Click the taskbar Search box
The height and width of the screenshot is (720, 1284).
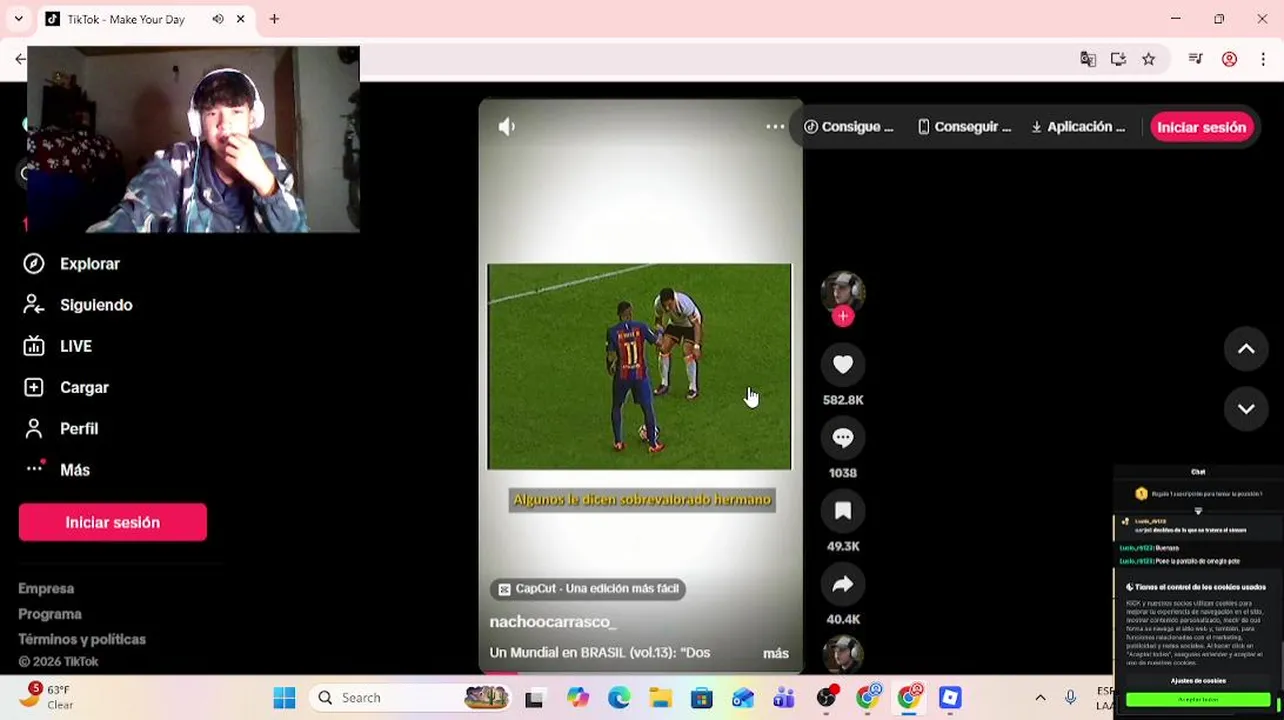pos(411,698)
